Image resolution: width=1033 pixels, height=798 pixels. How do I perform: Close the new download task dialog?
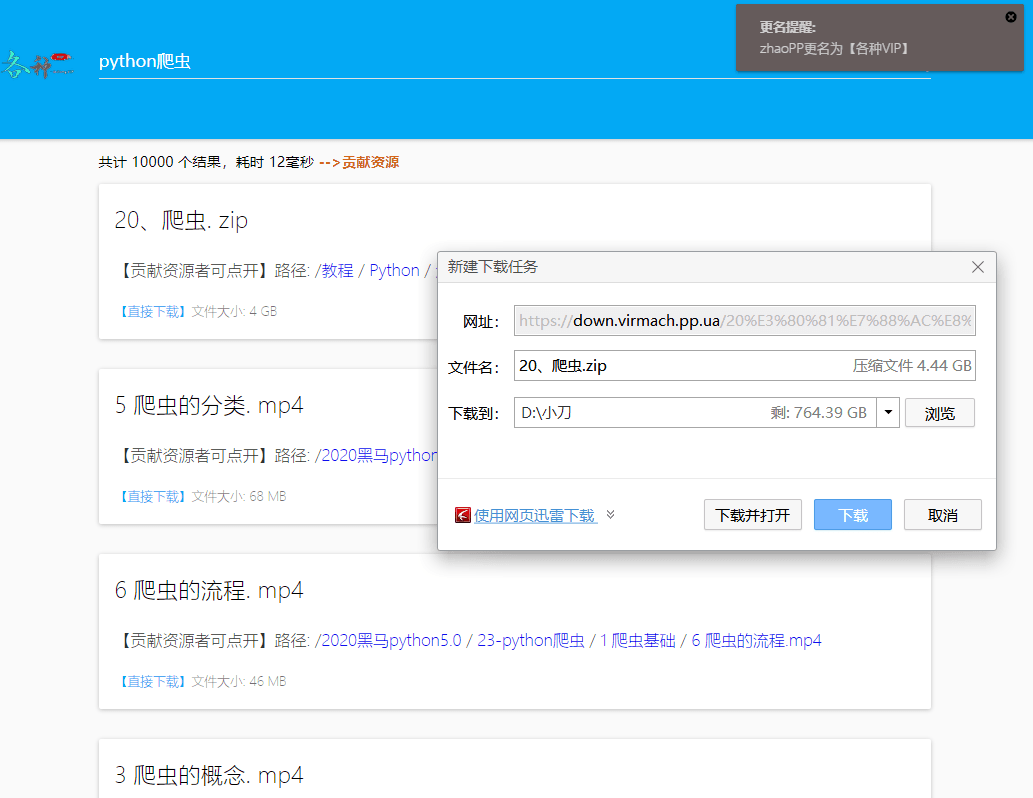(x=978, y=267)
